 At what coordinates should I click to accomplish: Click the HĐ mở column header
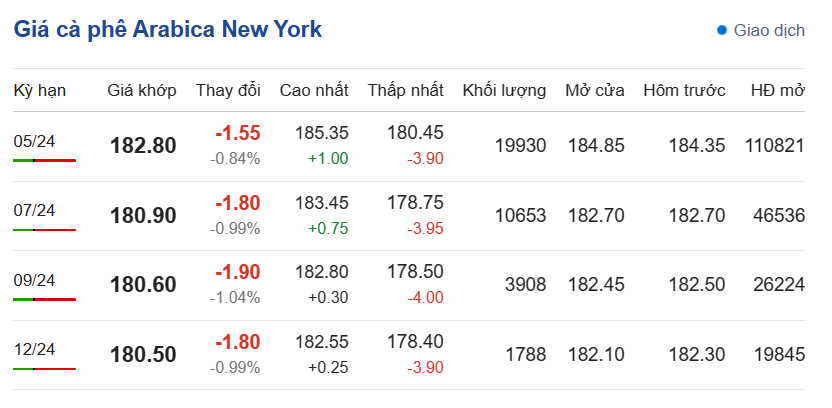(x=778, y=90)
